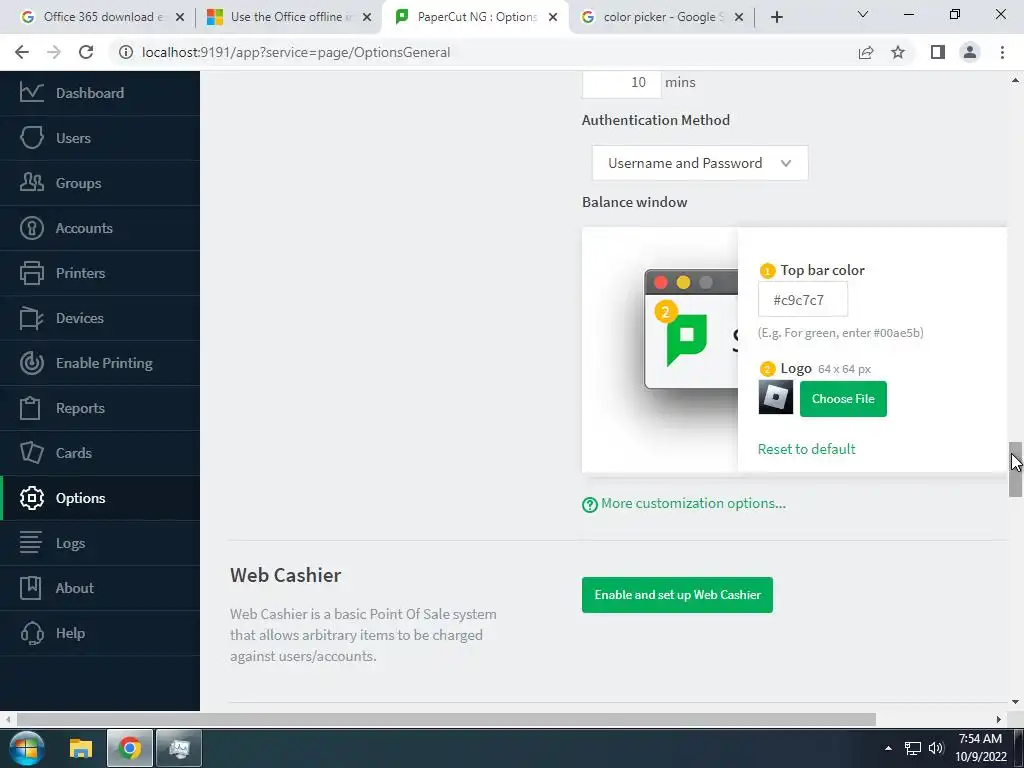The width and height of the screenshot is (1024, 768).
Task: Click the Logs lines icon
Action: pyautogui.click(x=30, y=543)
